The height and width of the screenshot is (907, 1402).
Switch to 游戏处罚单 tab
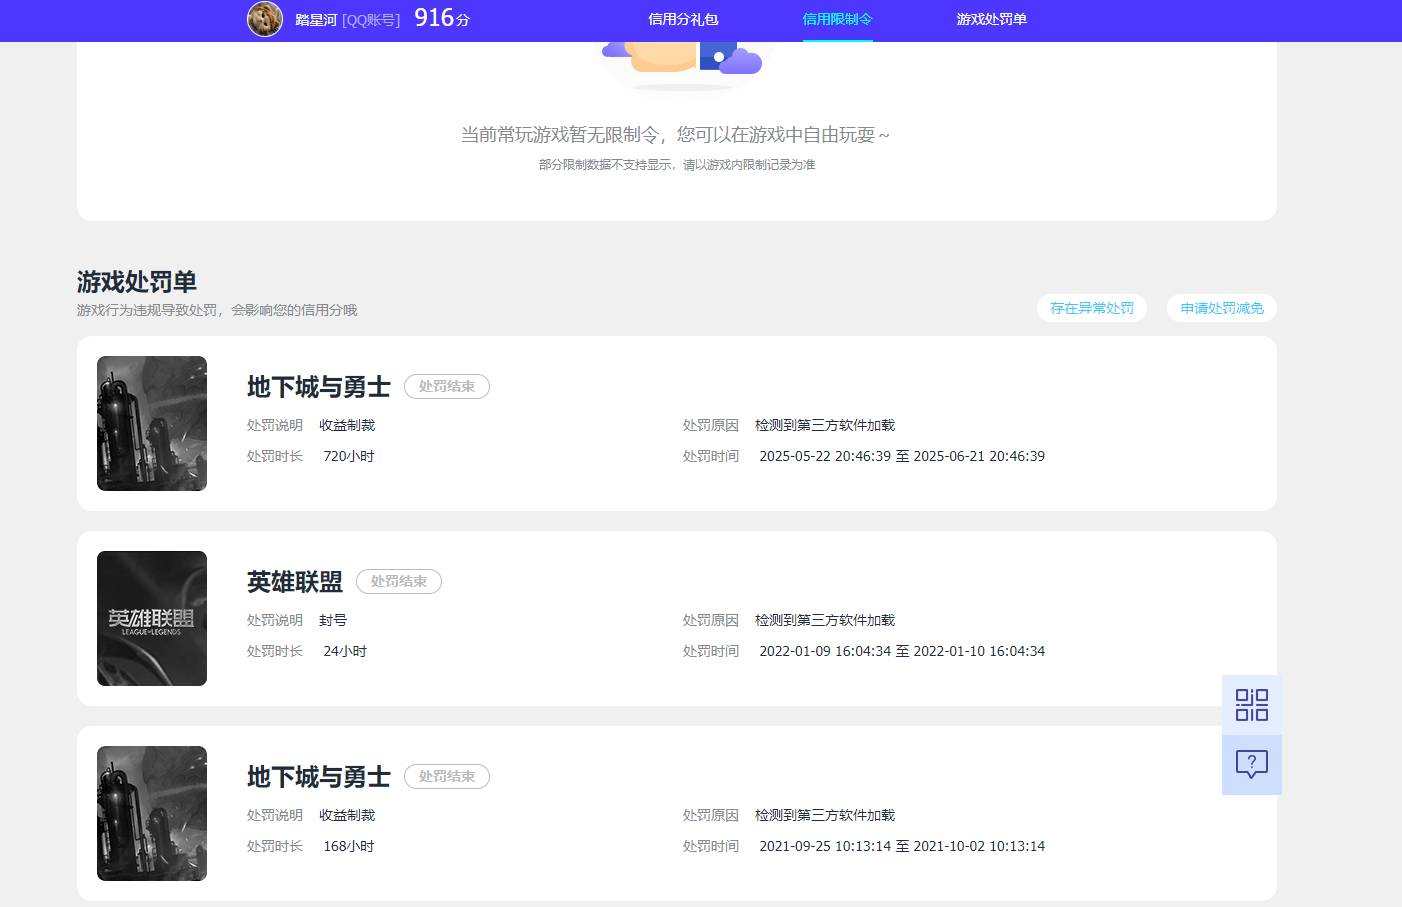click(991, 19)
